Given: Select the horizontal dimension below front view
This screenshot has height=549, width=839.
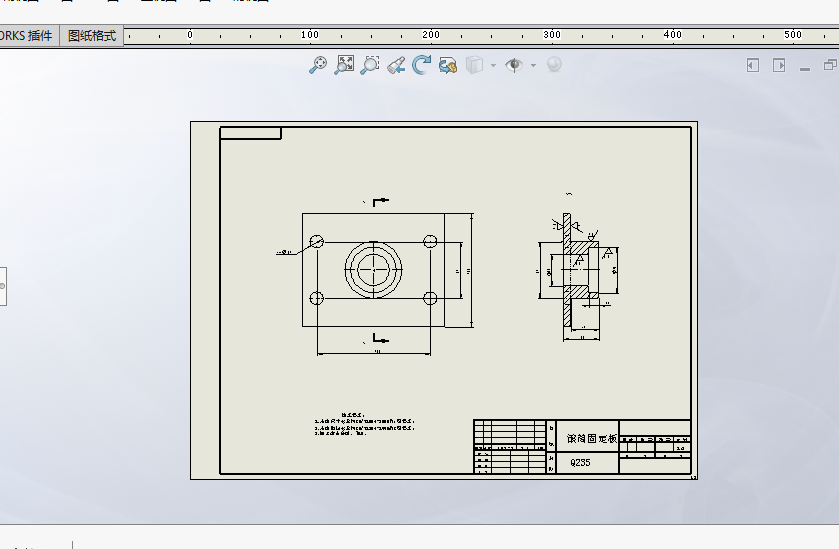Looking at the screenshot, I should [374, 352].
